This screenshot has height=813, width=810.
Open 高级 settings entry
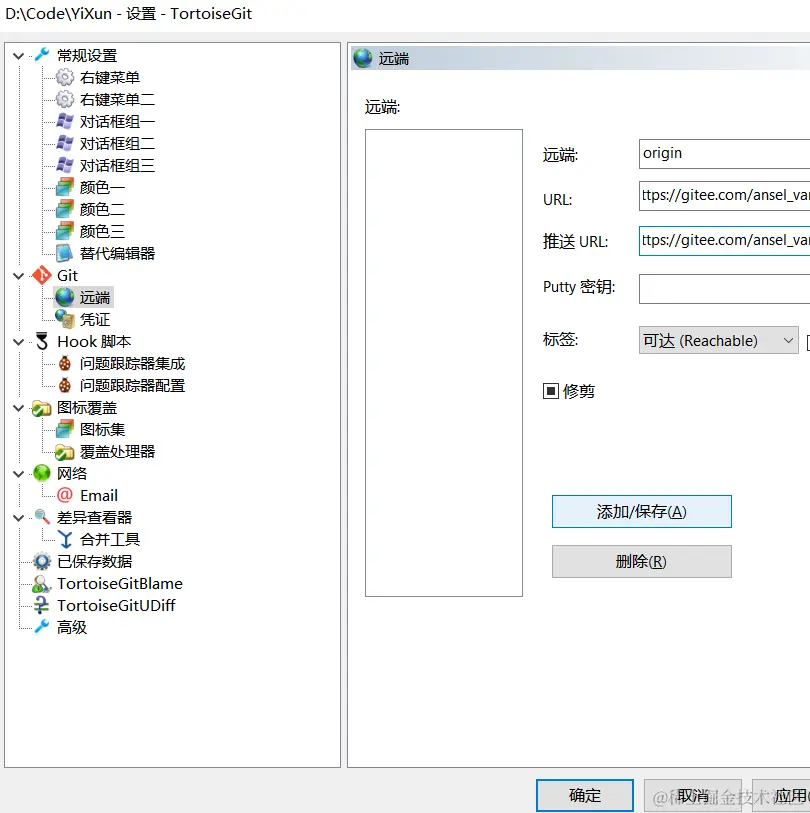tap(72, 627)
